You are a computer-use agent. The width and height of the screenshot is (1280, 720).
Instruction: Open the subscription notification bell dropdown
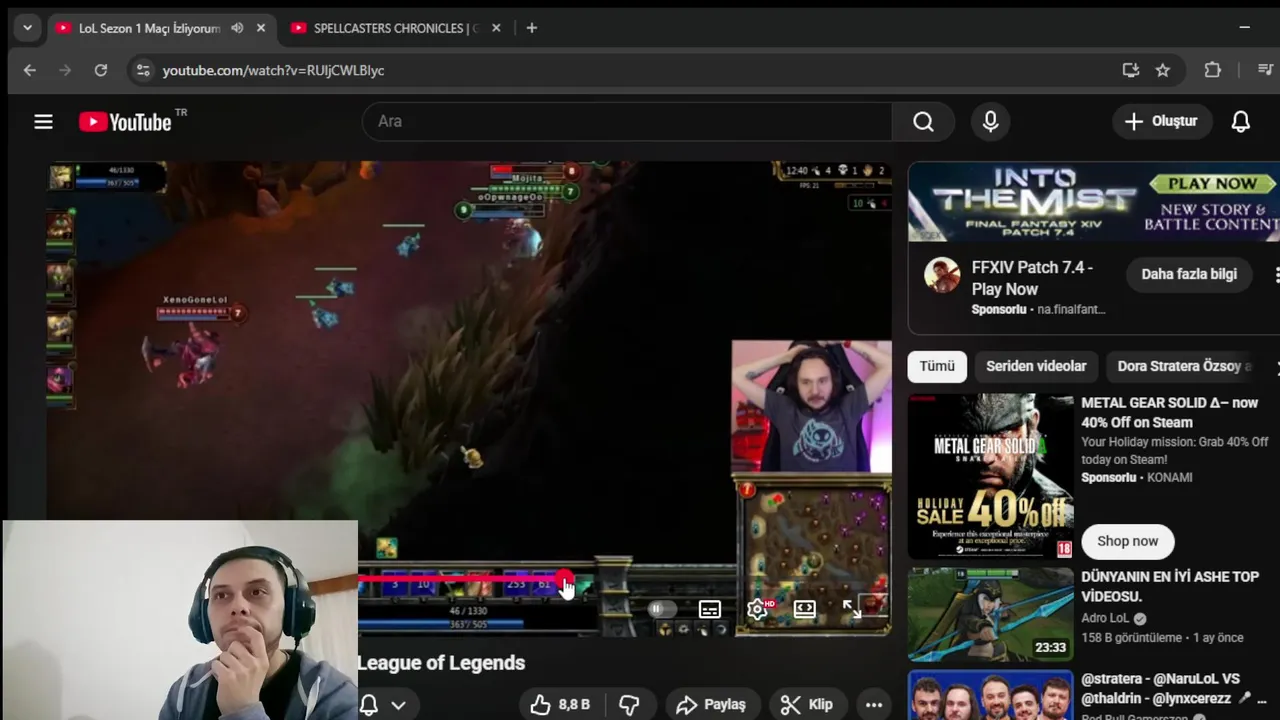coord(383,705)
